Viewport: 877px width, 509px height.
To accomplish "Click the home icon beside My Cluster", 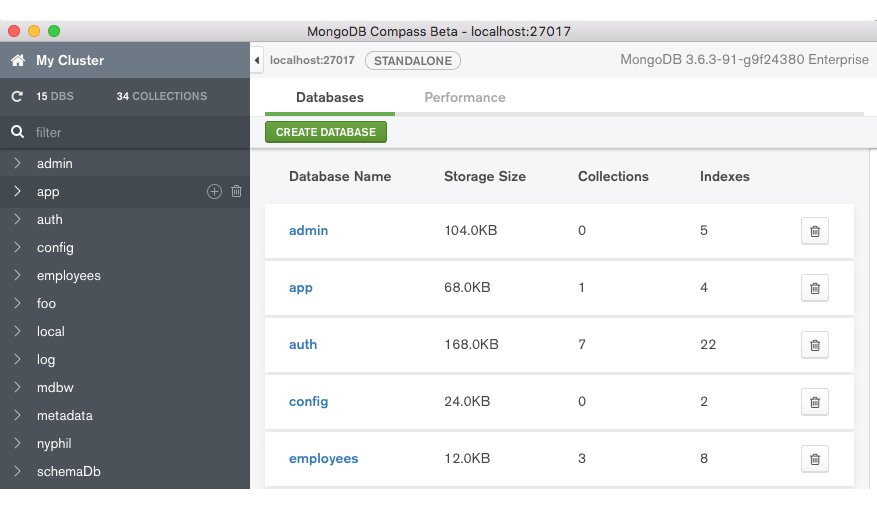I will pyautogui.click(x=18, y=61).
